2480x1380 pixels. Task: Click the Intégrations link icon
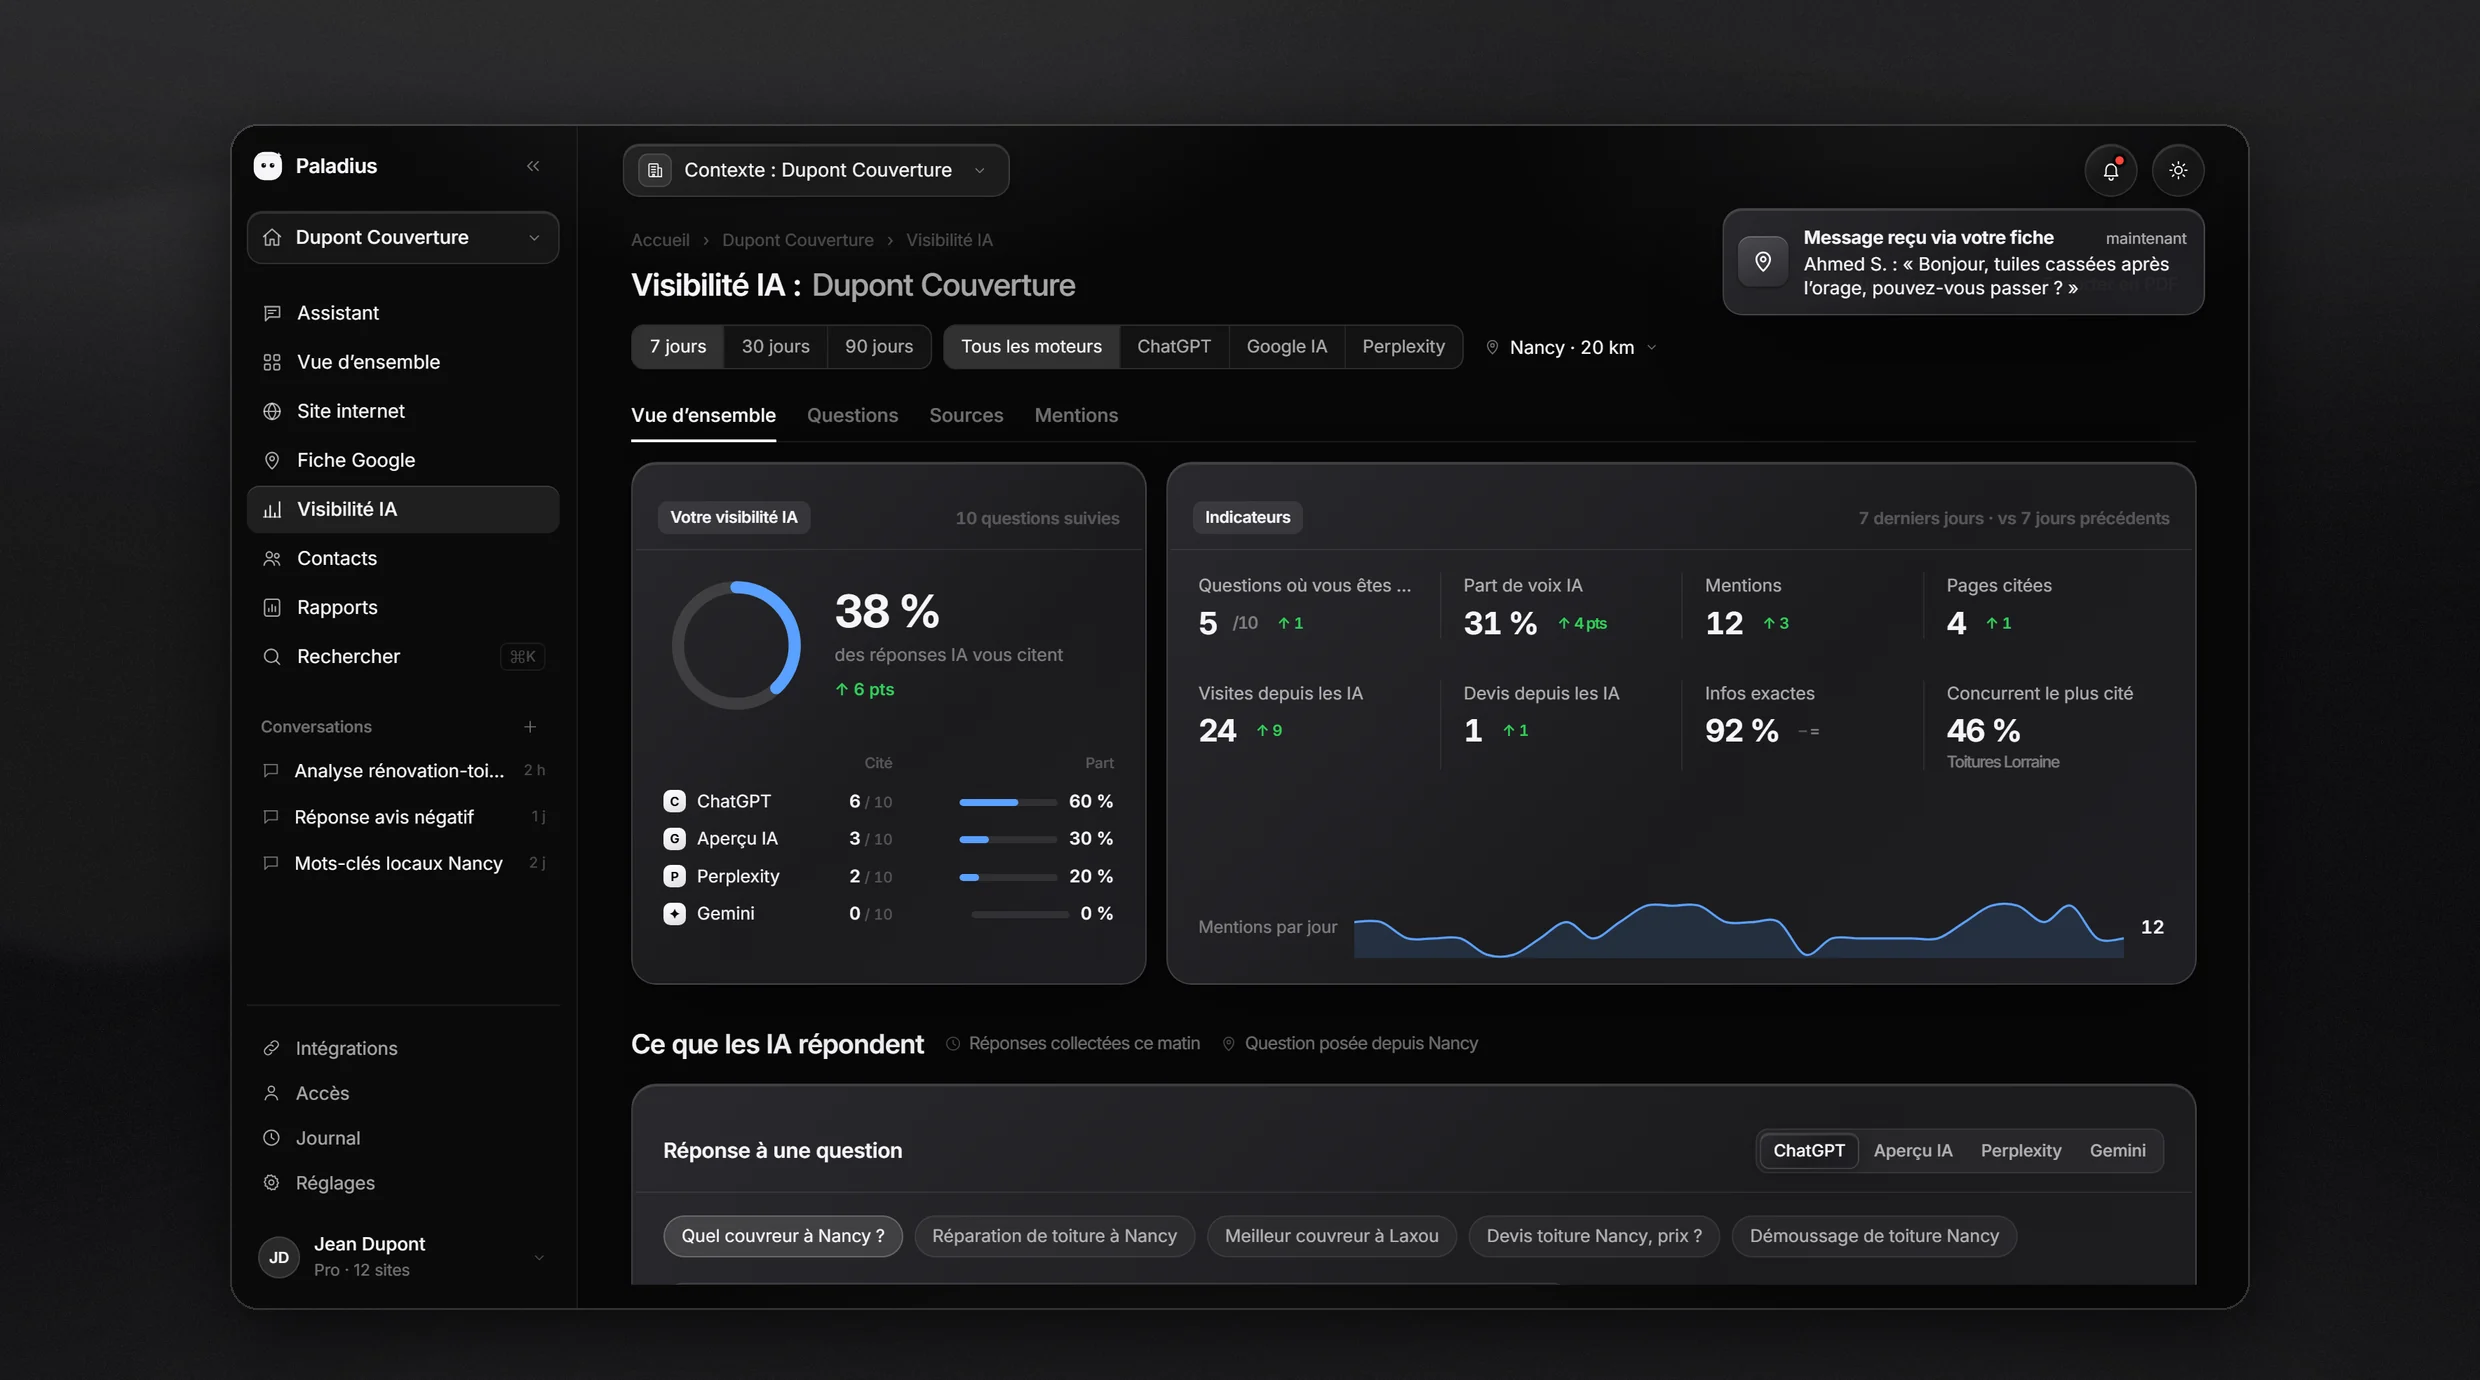[x=271, y=1048]
